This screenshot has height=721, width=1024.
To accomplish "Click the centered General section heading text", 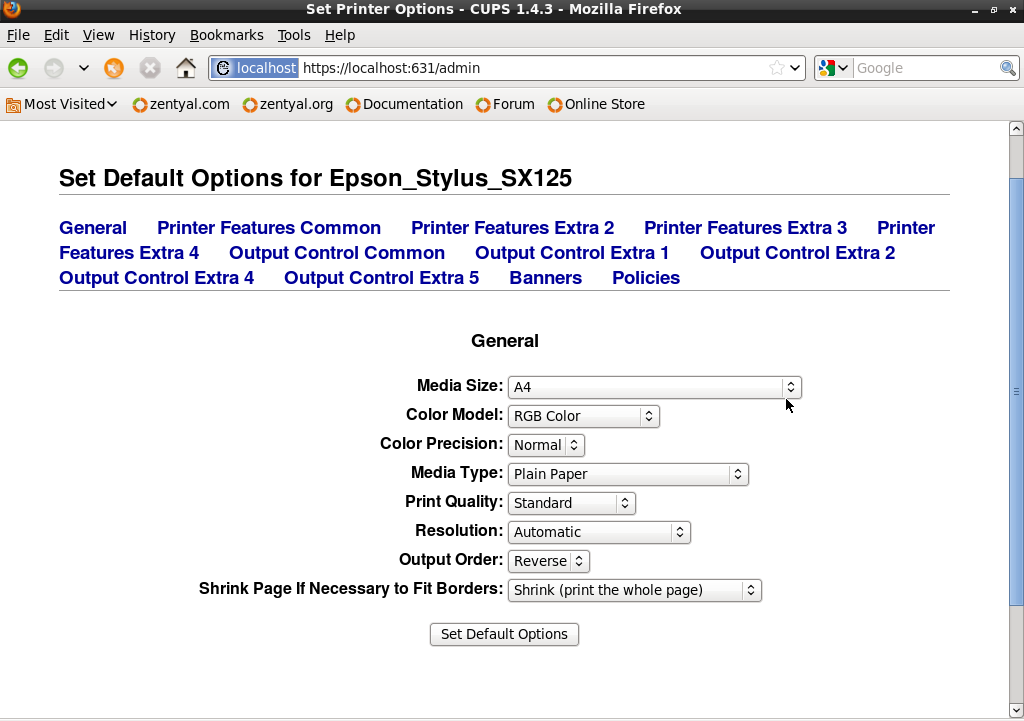I will tap(505, 341).
